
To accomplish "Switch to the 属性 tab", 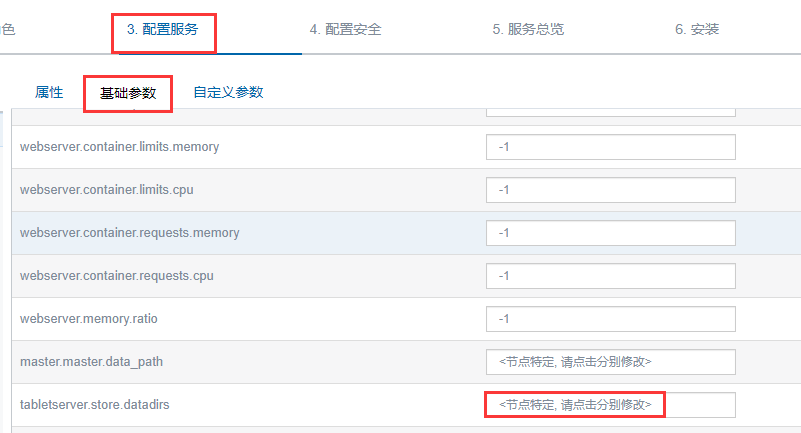I will click(49, 92).
